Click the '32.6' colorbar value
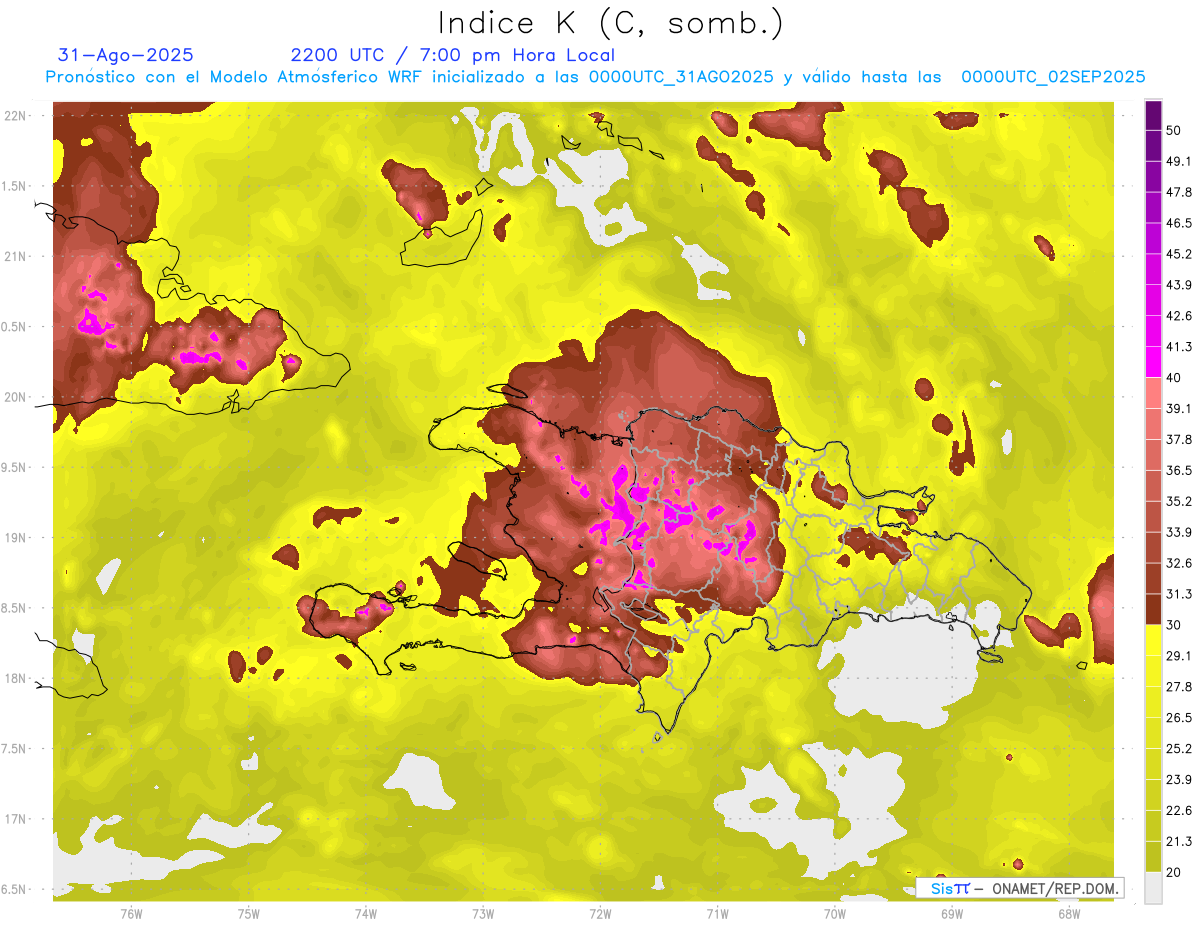This screenshot has height=927, width=1200. coord(1178,563)
